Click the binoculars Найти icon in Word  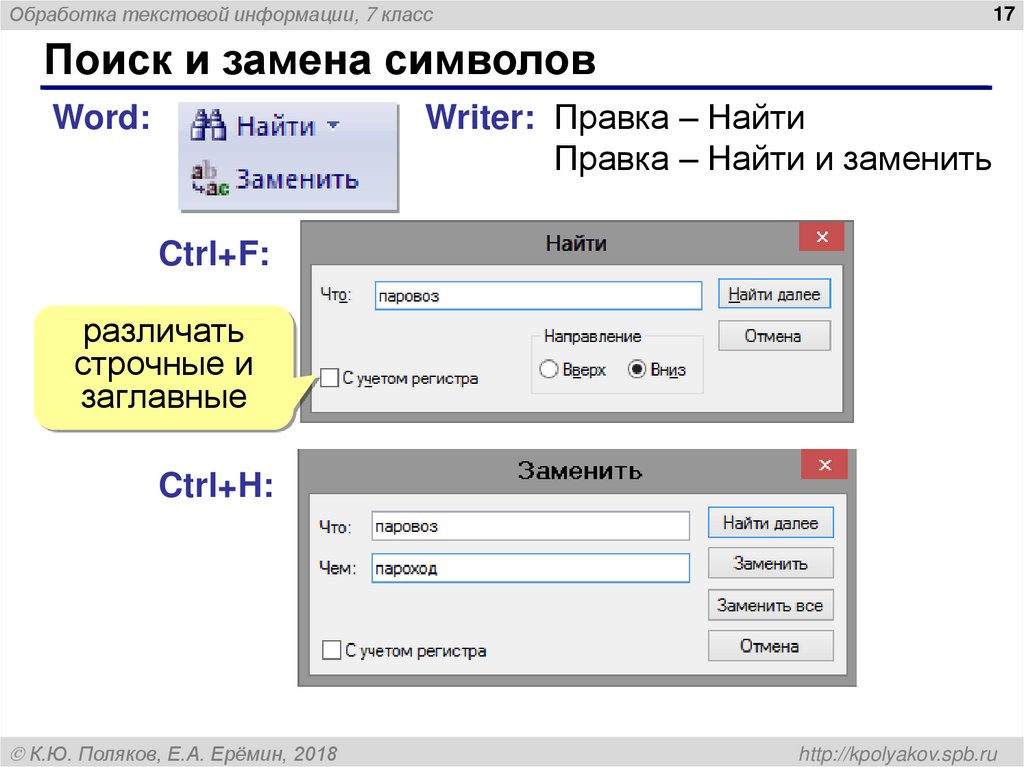point(208,124)
